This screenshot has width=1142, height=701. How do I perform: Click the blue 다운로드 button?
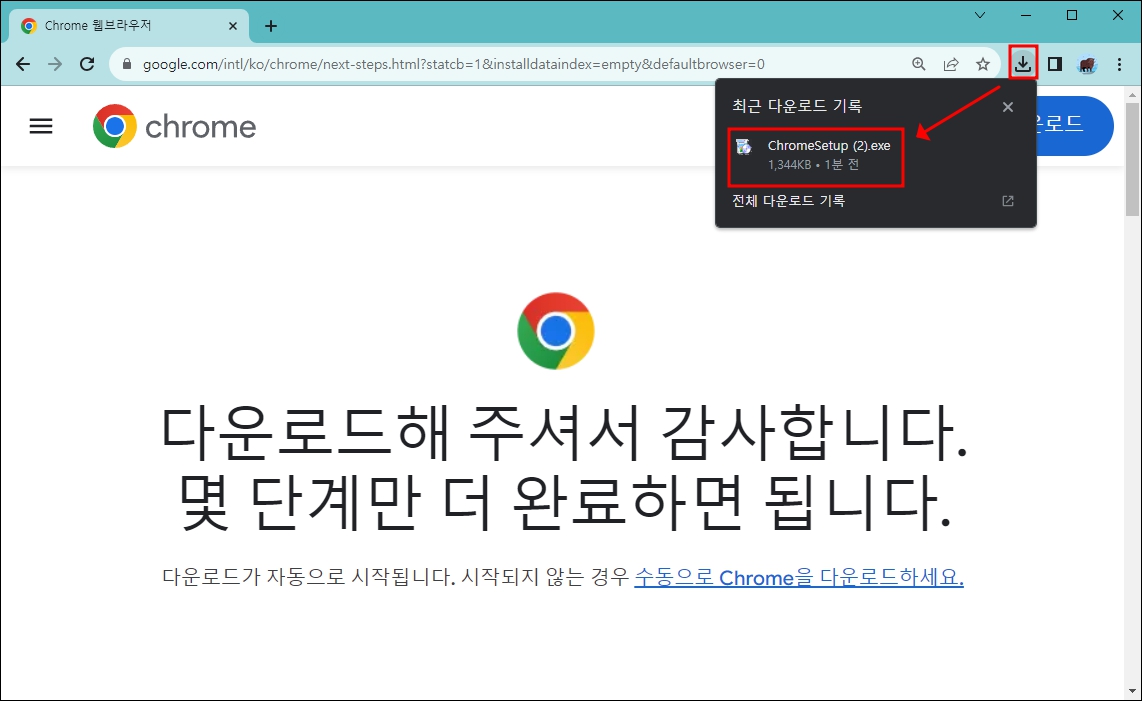[1075, 125]
